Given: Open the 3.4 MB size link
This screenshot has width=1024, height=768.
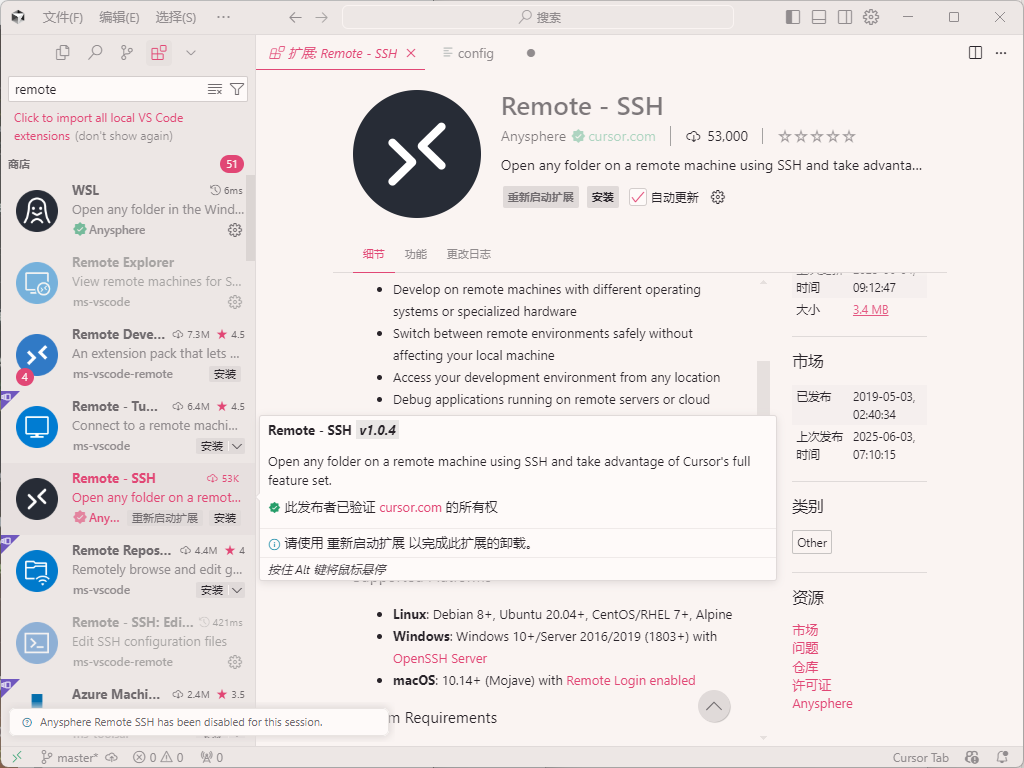Looking at the screenshot, I should [x=871, y=310].
